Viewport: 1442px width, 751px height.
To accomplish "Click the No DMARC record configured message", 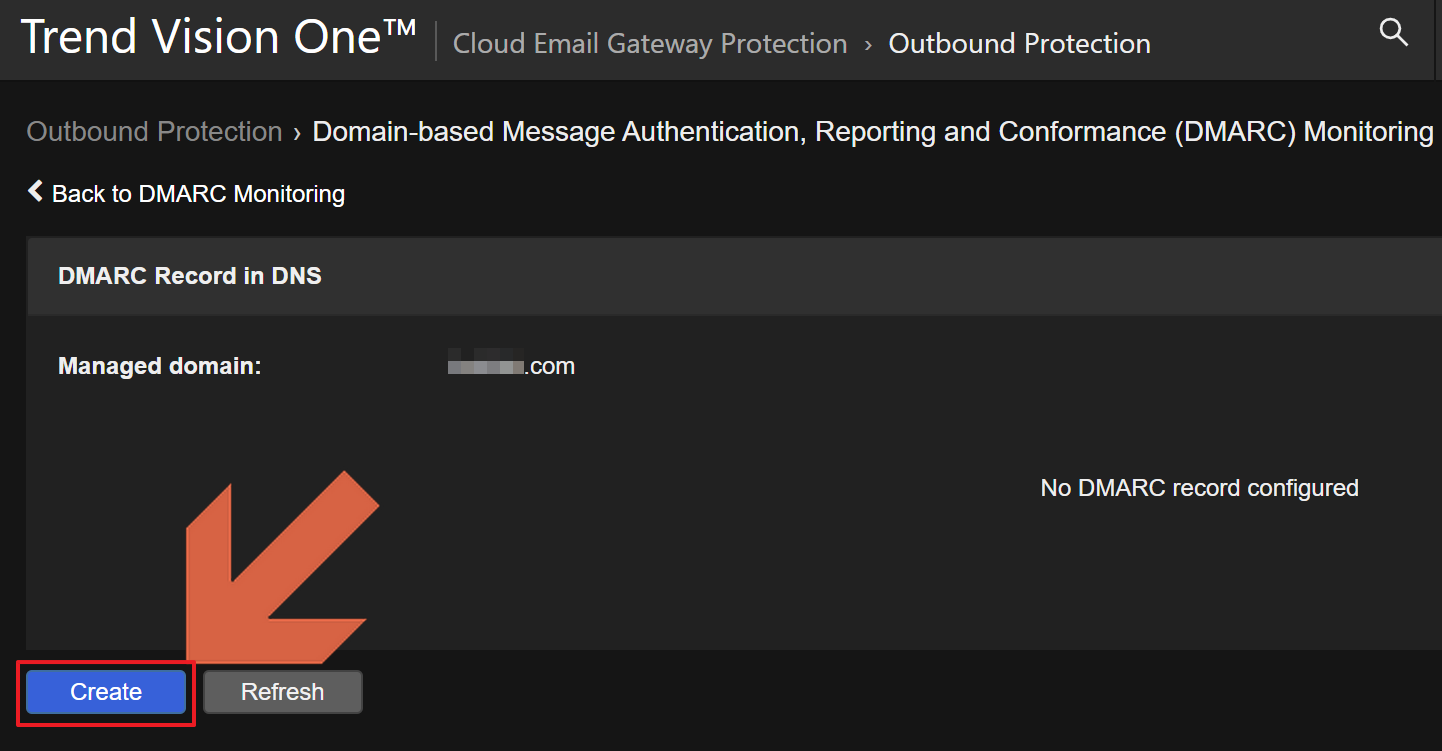I will tap(1199, 488).
